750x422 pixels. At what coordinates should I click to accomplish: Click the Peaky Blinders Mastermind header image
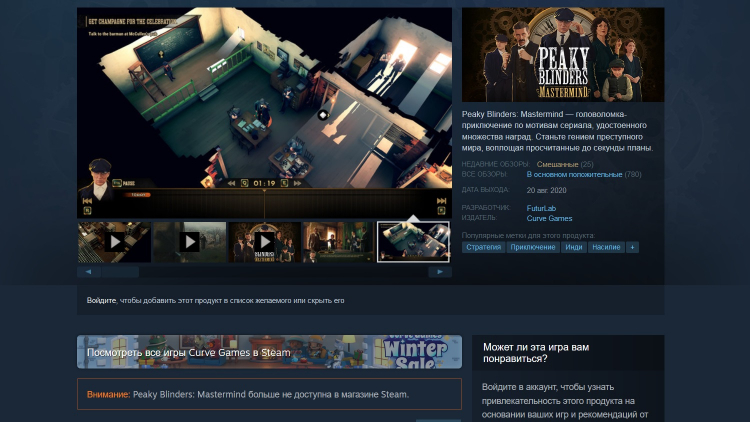pos(563,55)
